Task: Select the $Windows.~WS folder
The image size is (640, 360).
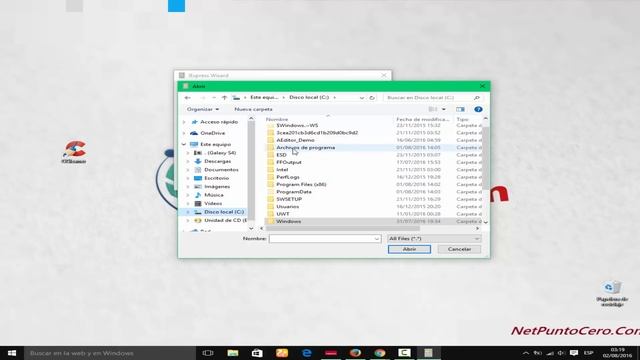Action: (297, 125)
